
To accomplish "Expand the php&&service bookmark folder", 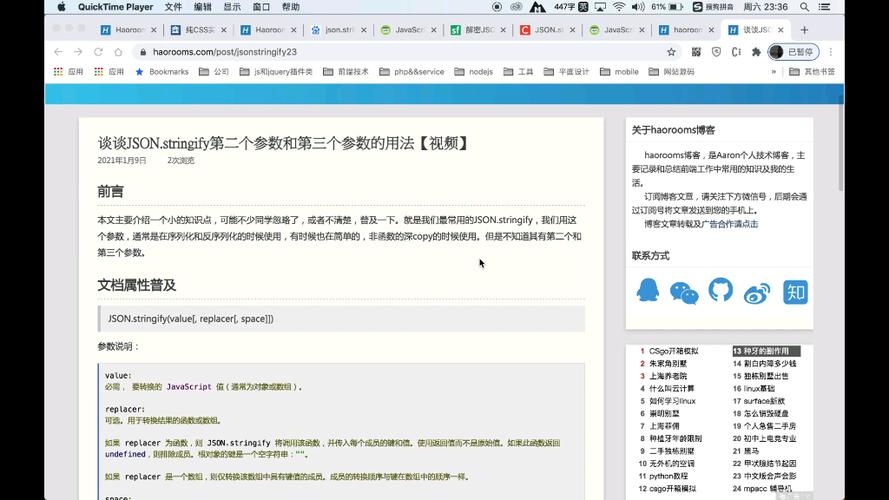I will [x=412, y=71].
